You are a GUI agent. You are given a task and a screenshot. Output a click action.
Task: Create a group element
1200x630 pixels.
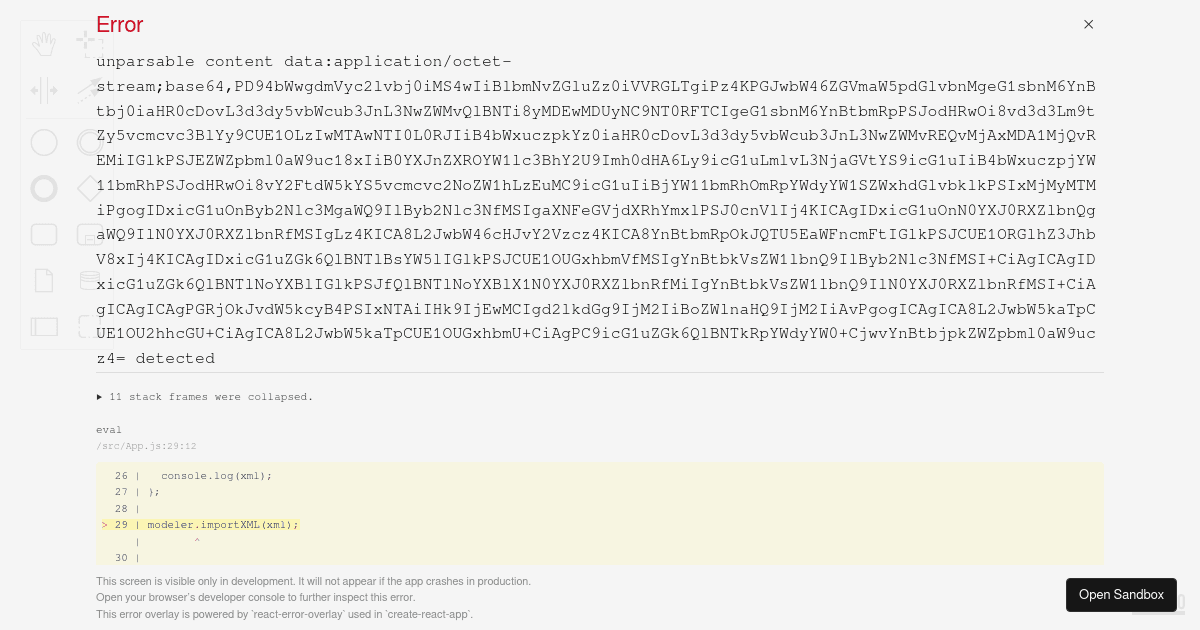pyautogui.click(x=89, y=326)
